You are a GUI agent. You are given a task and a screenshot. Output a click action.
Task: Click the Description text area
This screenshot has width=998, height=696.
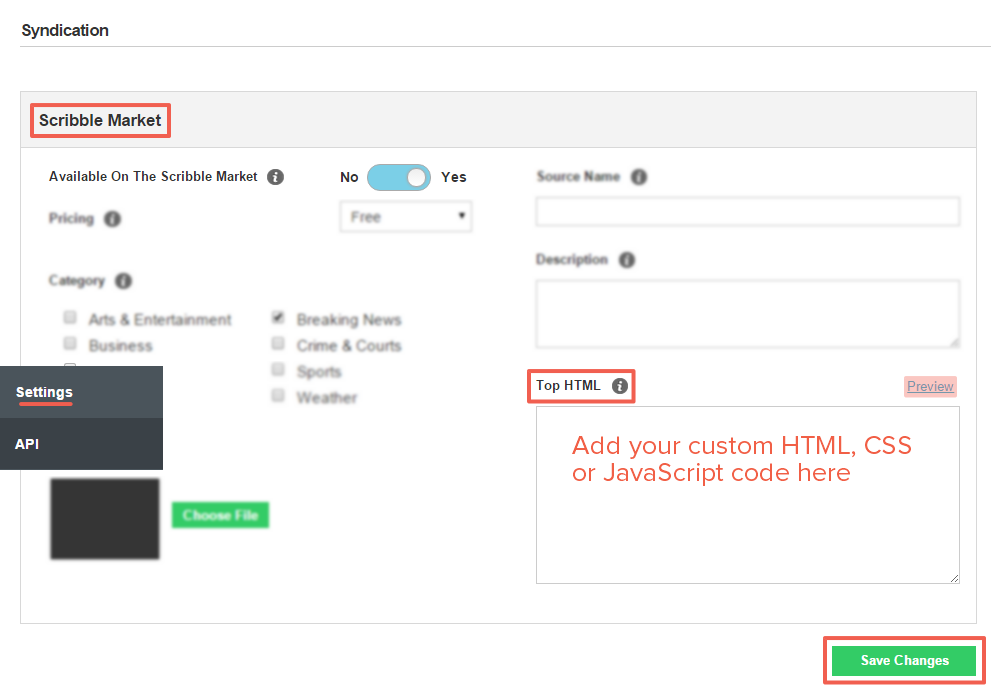click(x=748, y=314)
